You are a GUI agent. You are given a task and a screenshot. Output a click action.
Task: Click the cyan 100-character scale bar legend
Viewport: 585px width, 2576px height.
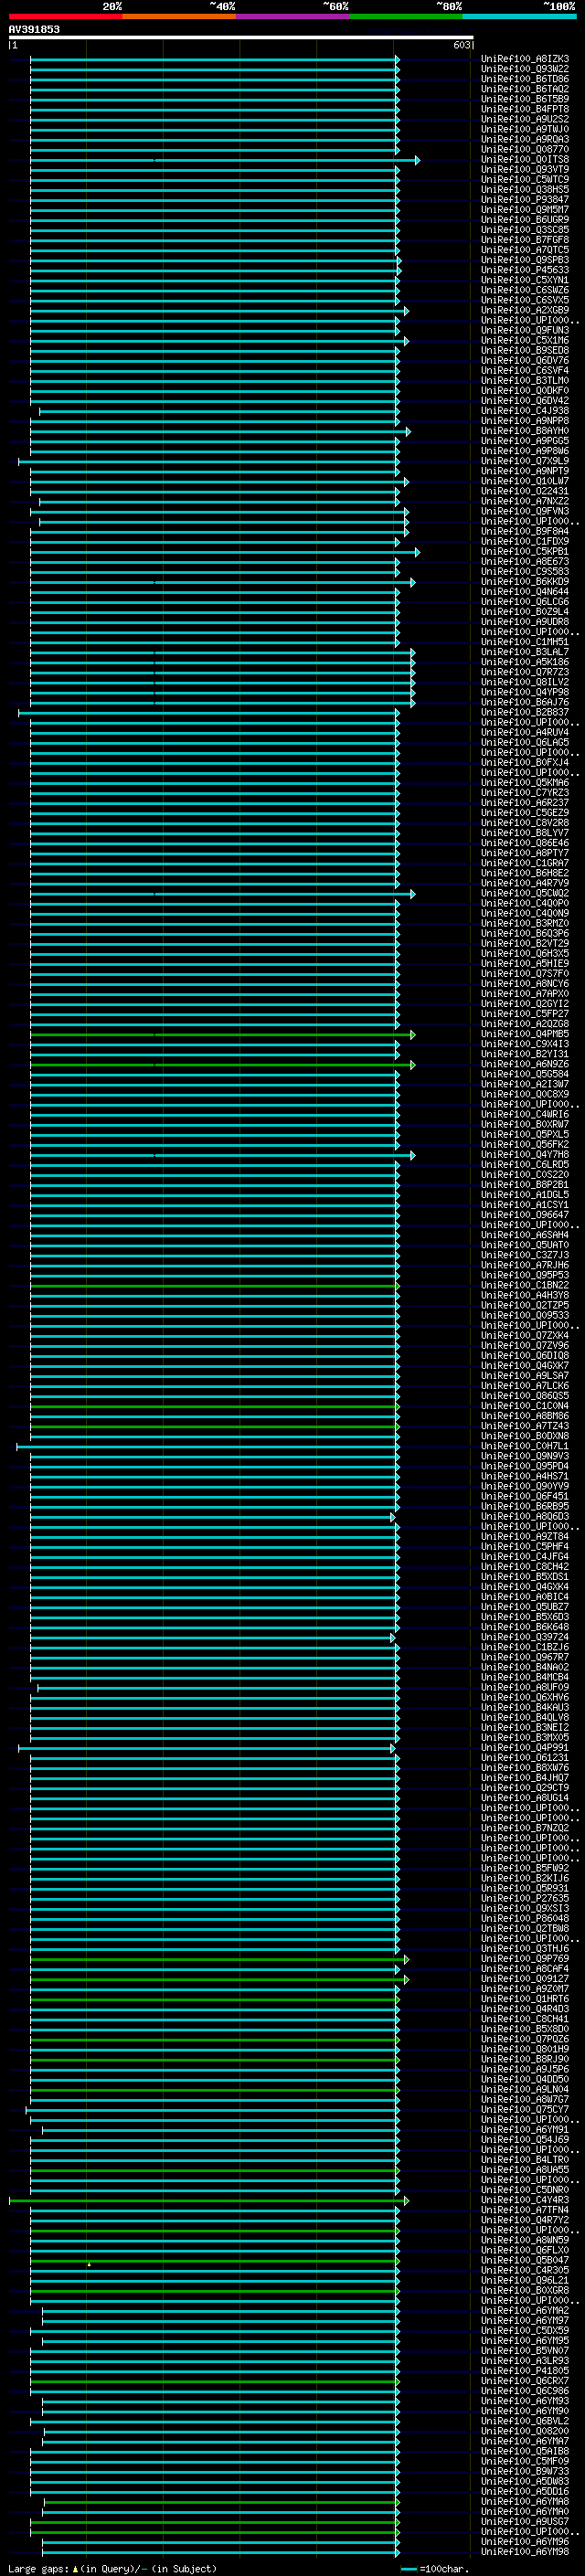pos(408,2569)
